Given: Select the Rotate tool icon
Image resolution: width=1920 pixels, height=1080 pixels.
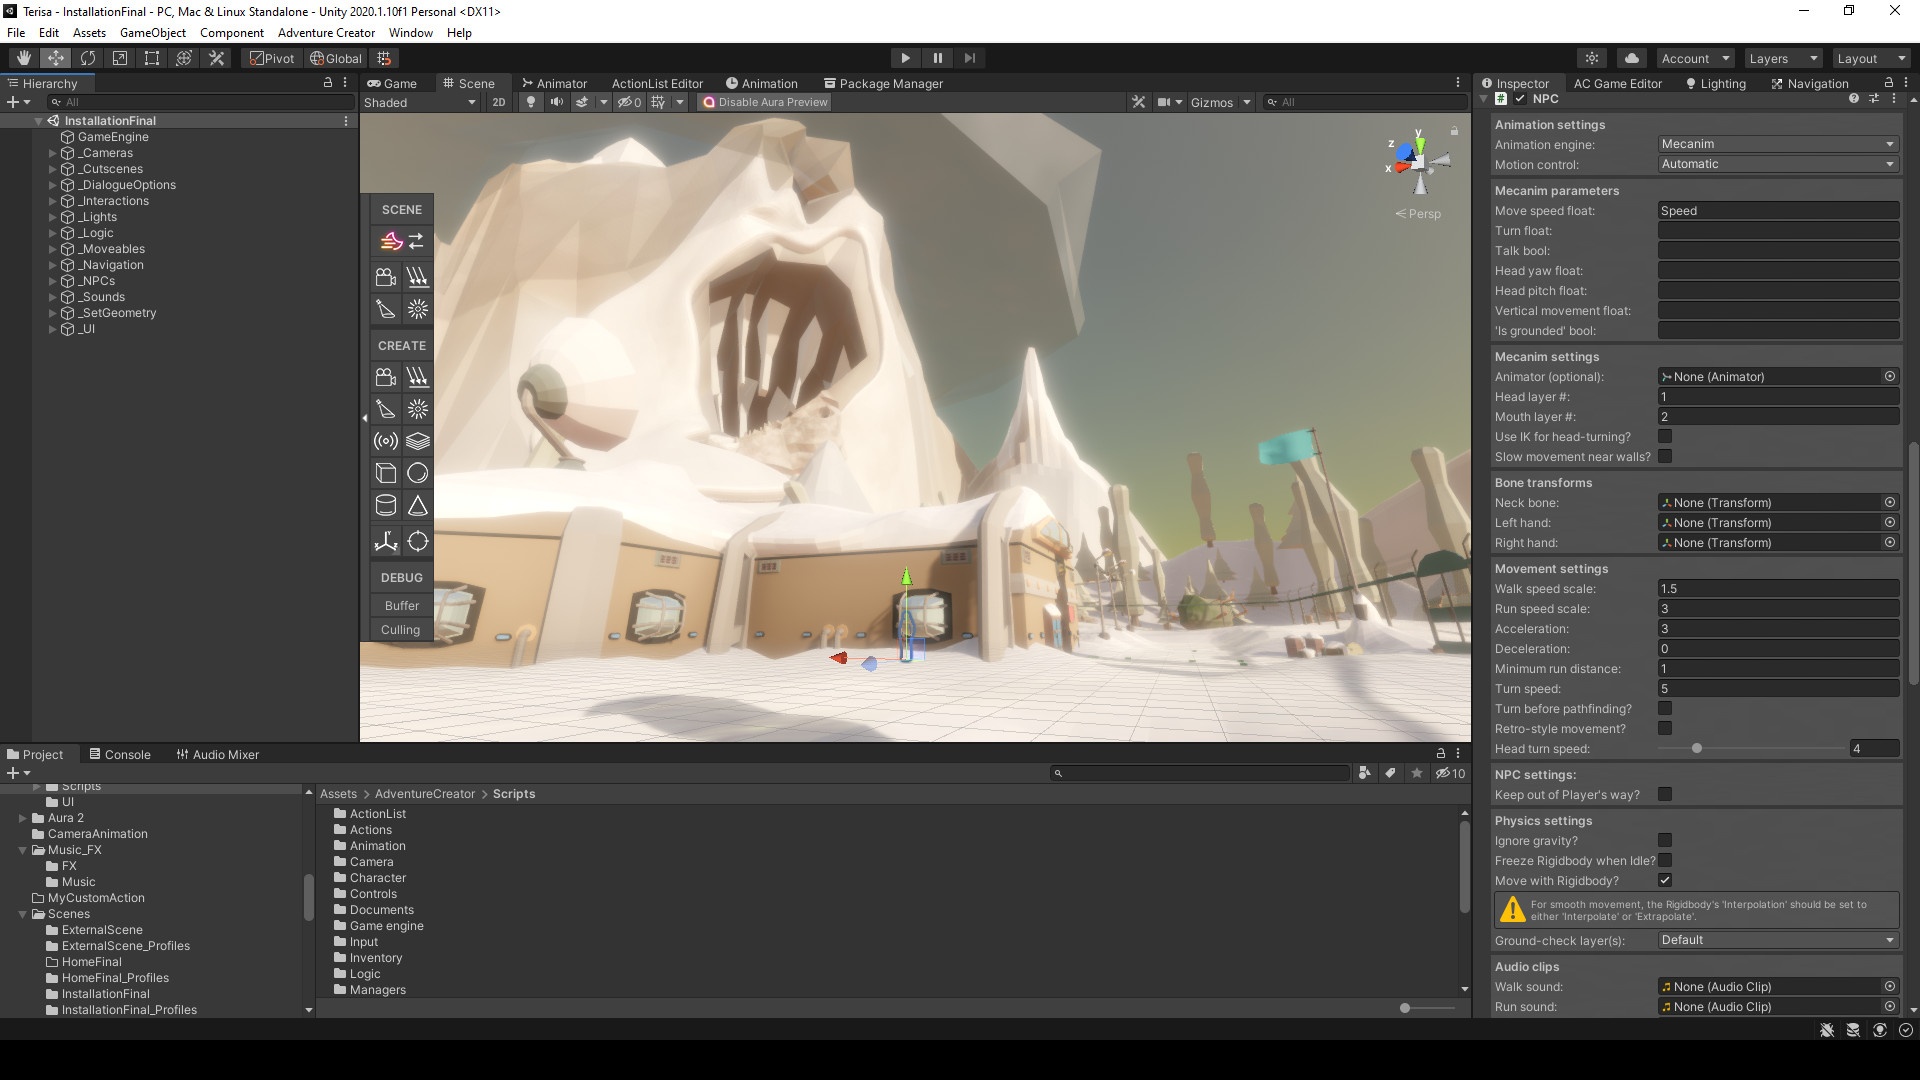Looking at the screenshot, I should point(88,58).
